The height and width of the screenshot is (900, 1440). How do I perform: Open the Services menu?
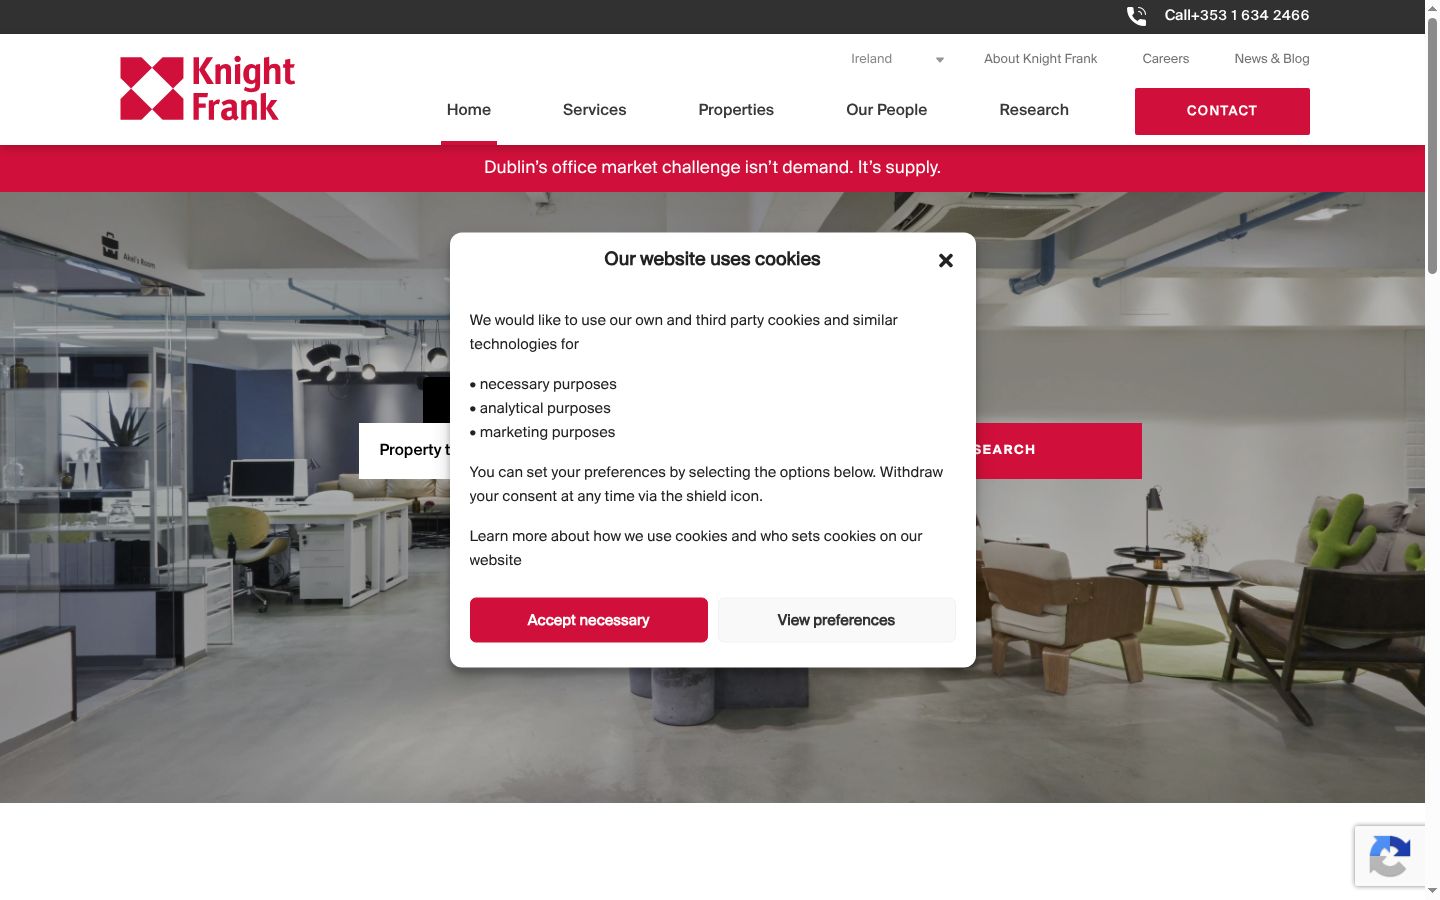(x=595, y=110)
